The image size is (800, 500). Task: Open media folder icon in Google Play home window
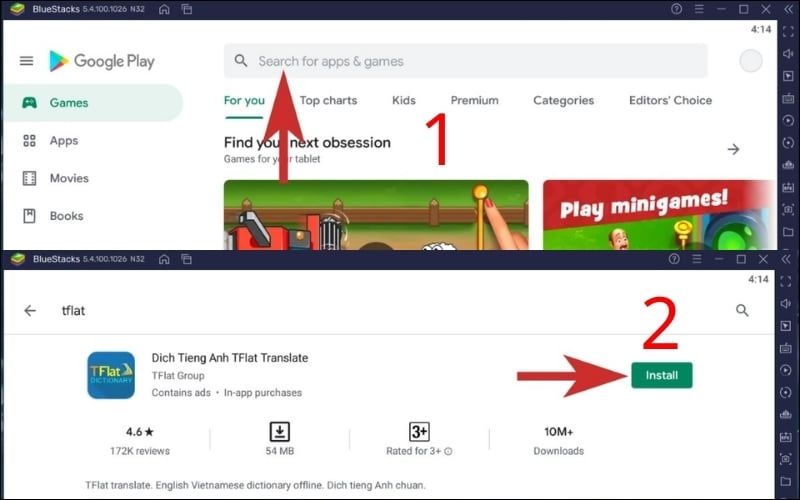coord(788,232)
